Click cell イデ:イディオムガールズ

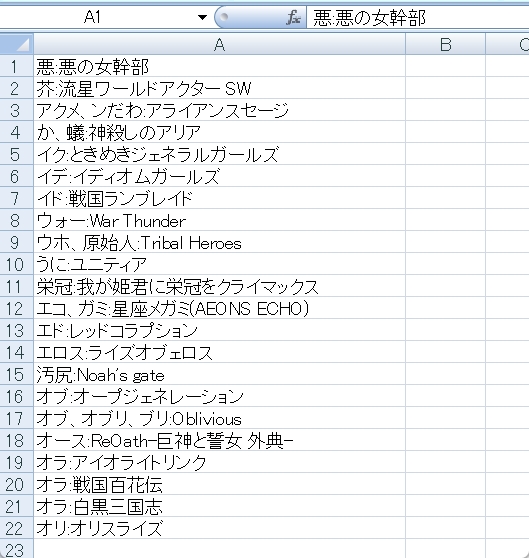tap(219, 176)
